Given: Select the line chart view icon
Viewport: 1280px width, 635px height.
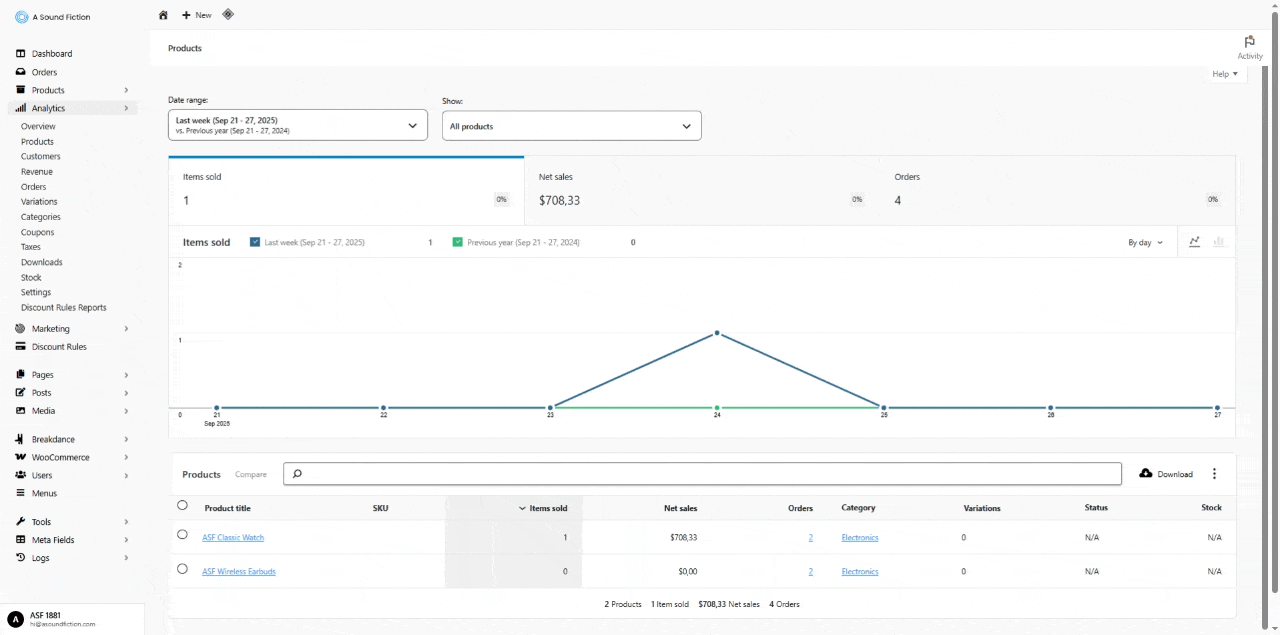Looking at the screenshot, I should click(1194, 241).
